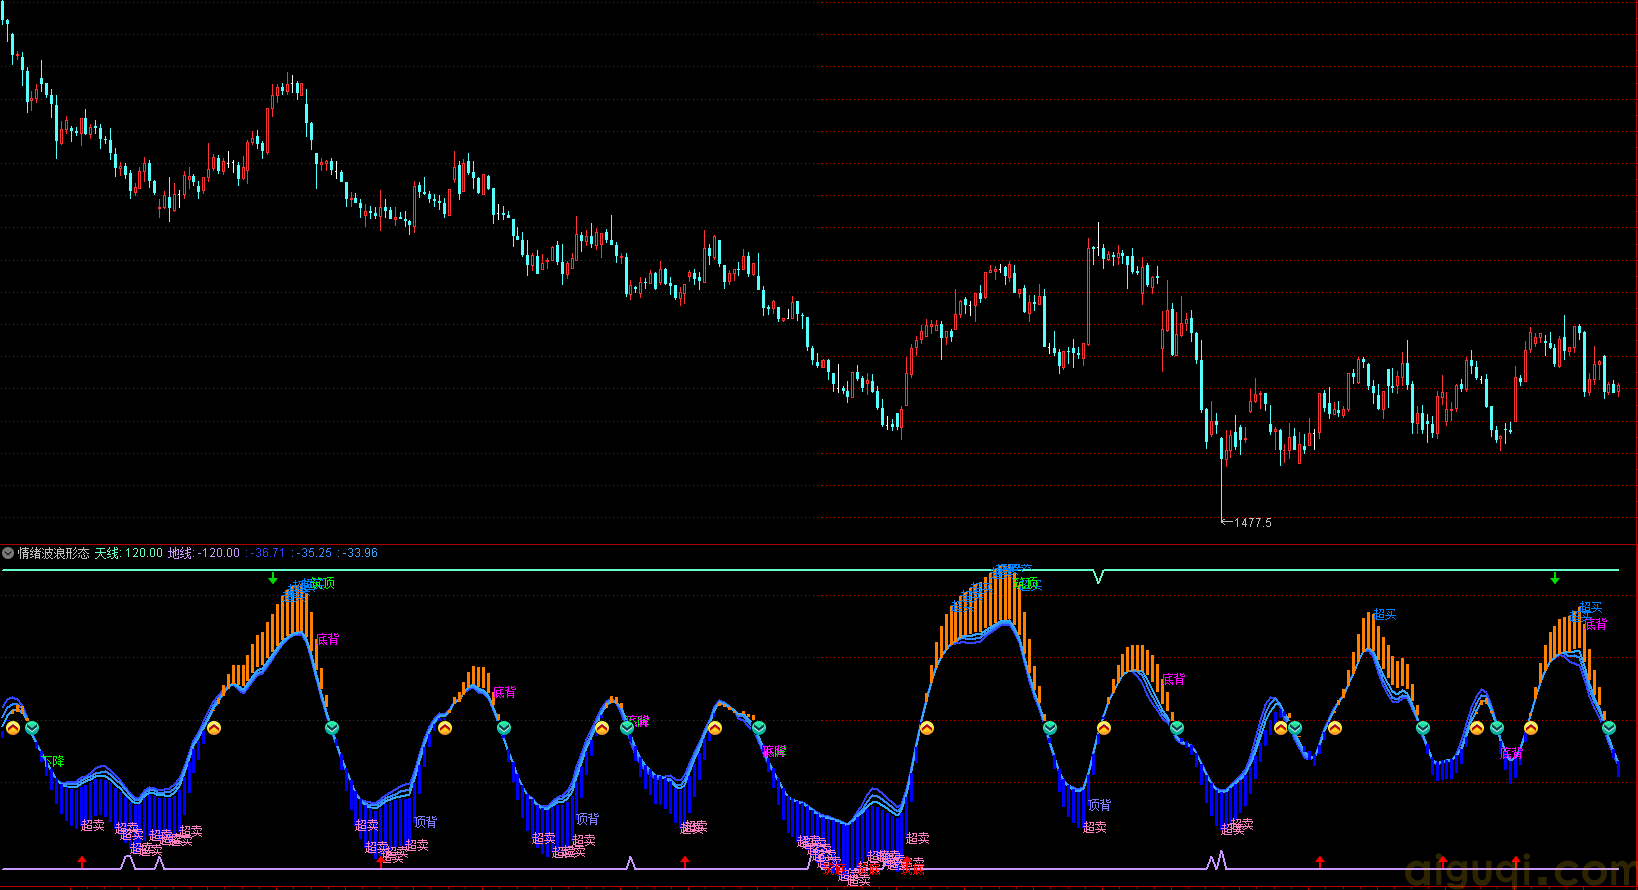1638x890 pixels.
Task: Click the 情绪波浪形态 indicator name
Action: pos(54,553)
